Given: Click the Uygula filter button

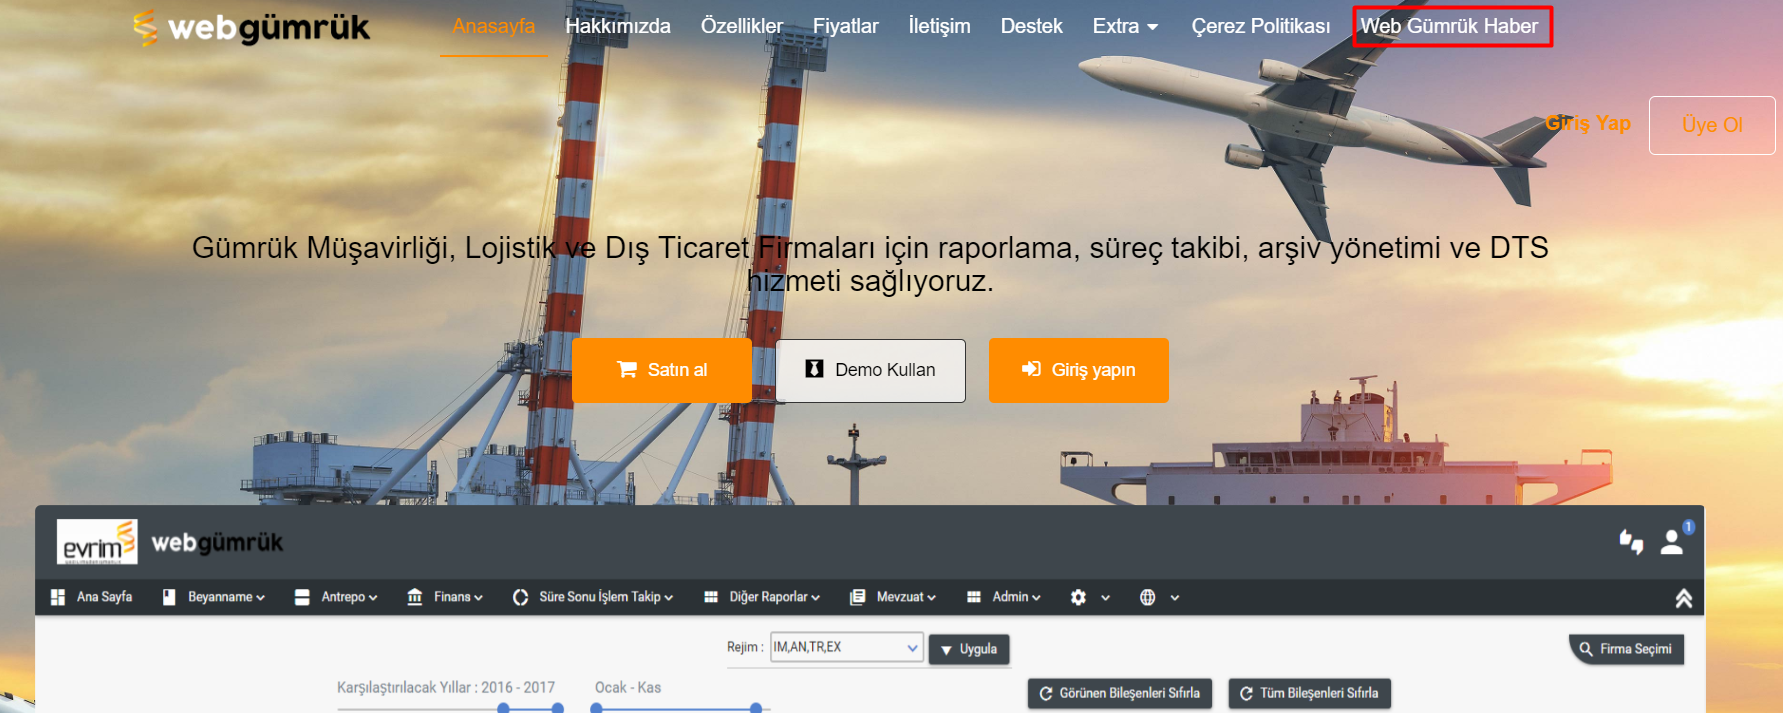Looking at the screenshot, I should 969,649.
